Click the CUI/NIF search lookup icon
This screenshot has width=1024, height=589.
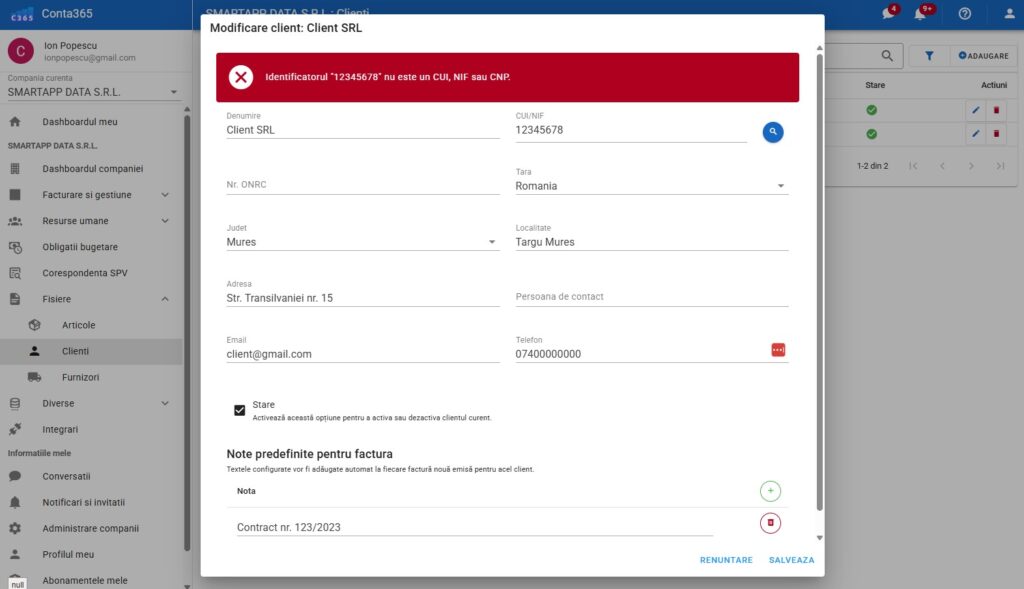pyautogui.click(x=773, y=131)
